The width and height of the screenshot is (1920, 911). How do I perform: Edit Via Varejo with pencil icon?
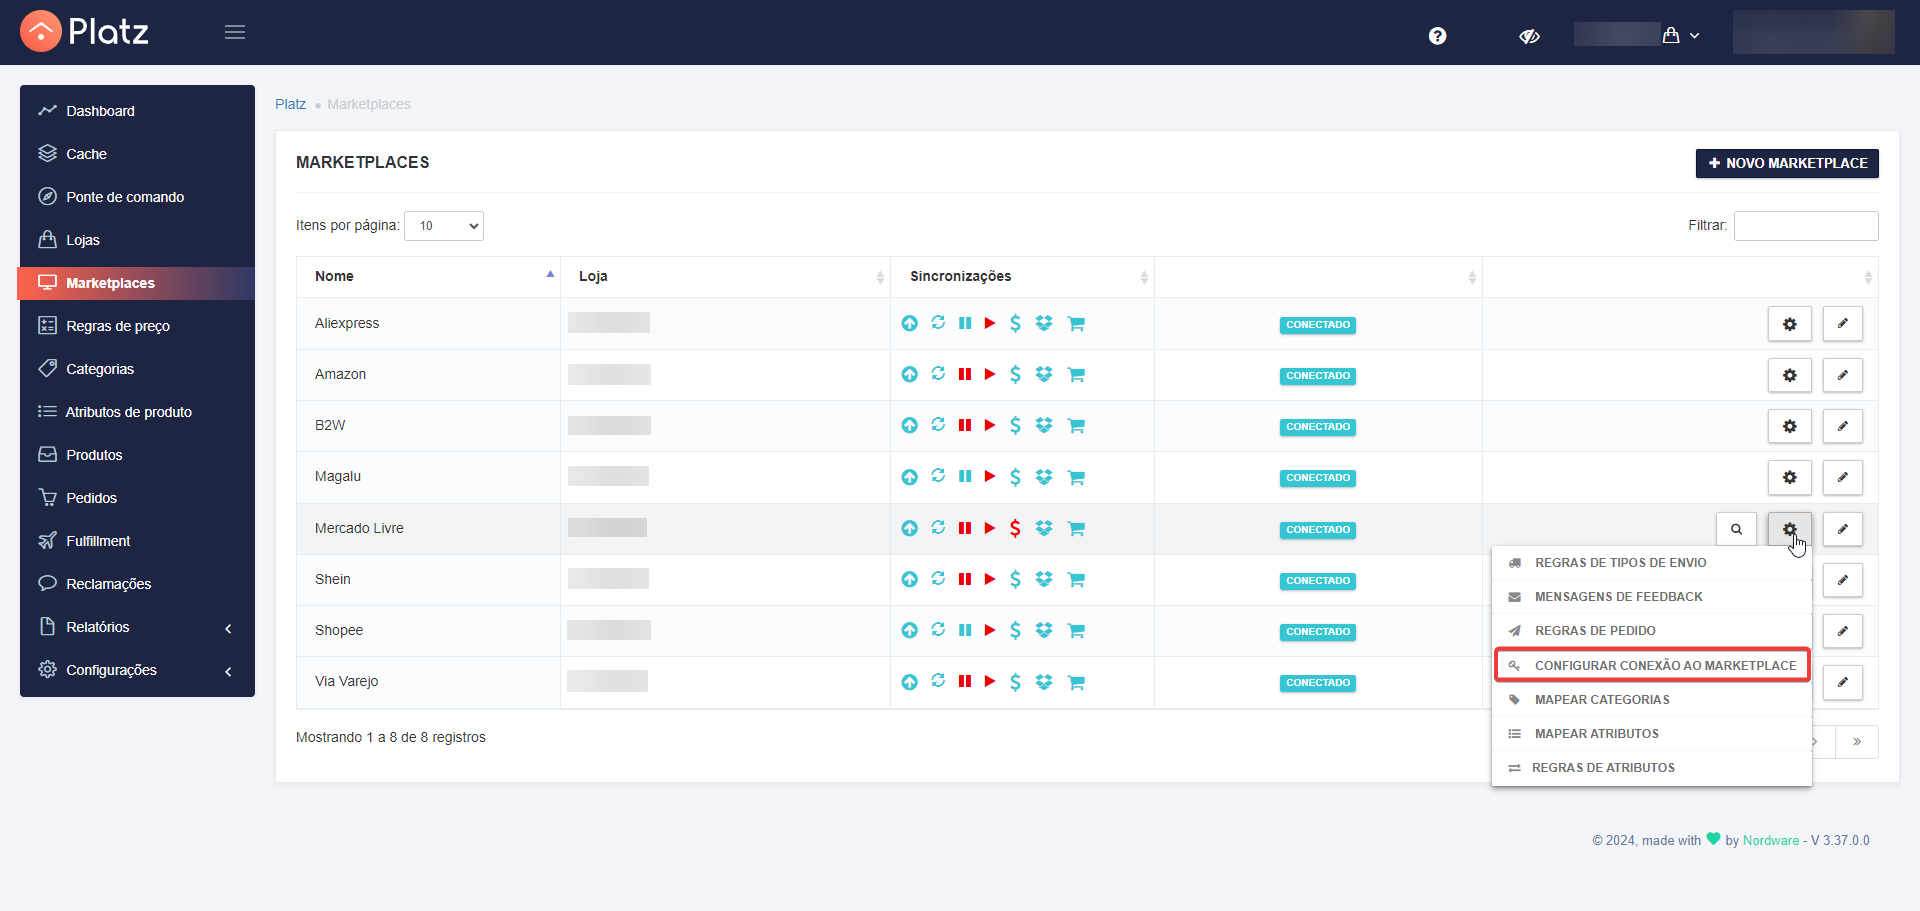point(1842,682)
